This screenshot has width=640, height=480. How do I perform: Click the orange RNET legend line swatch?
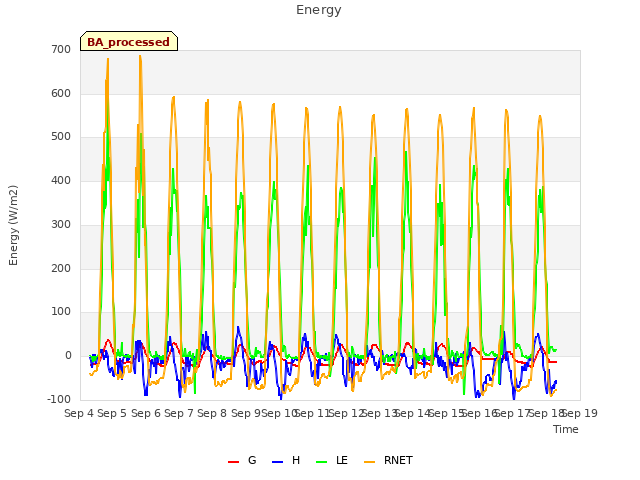369,462
